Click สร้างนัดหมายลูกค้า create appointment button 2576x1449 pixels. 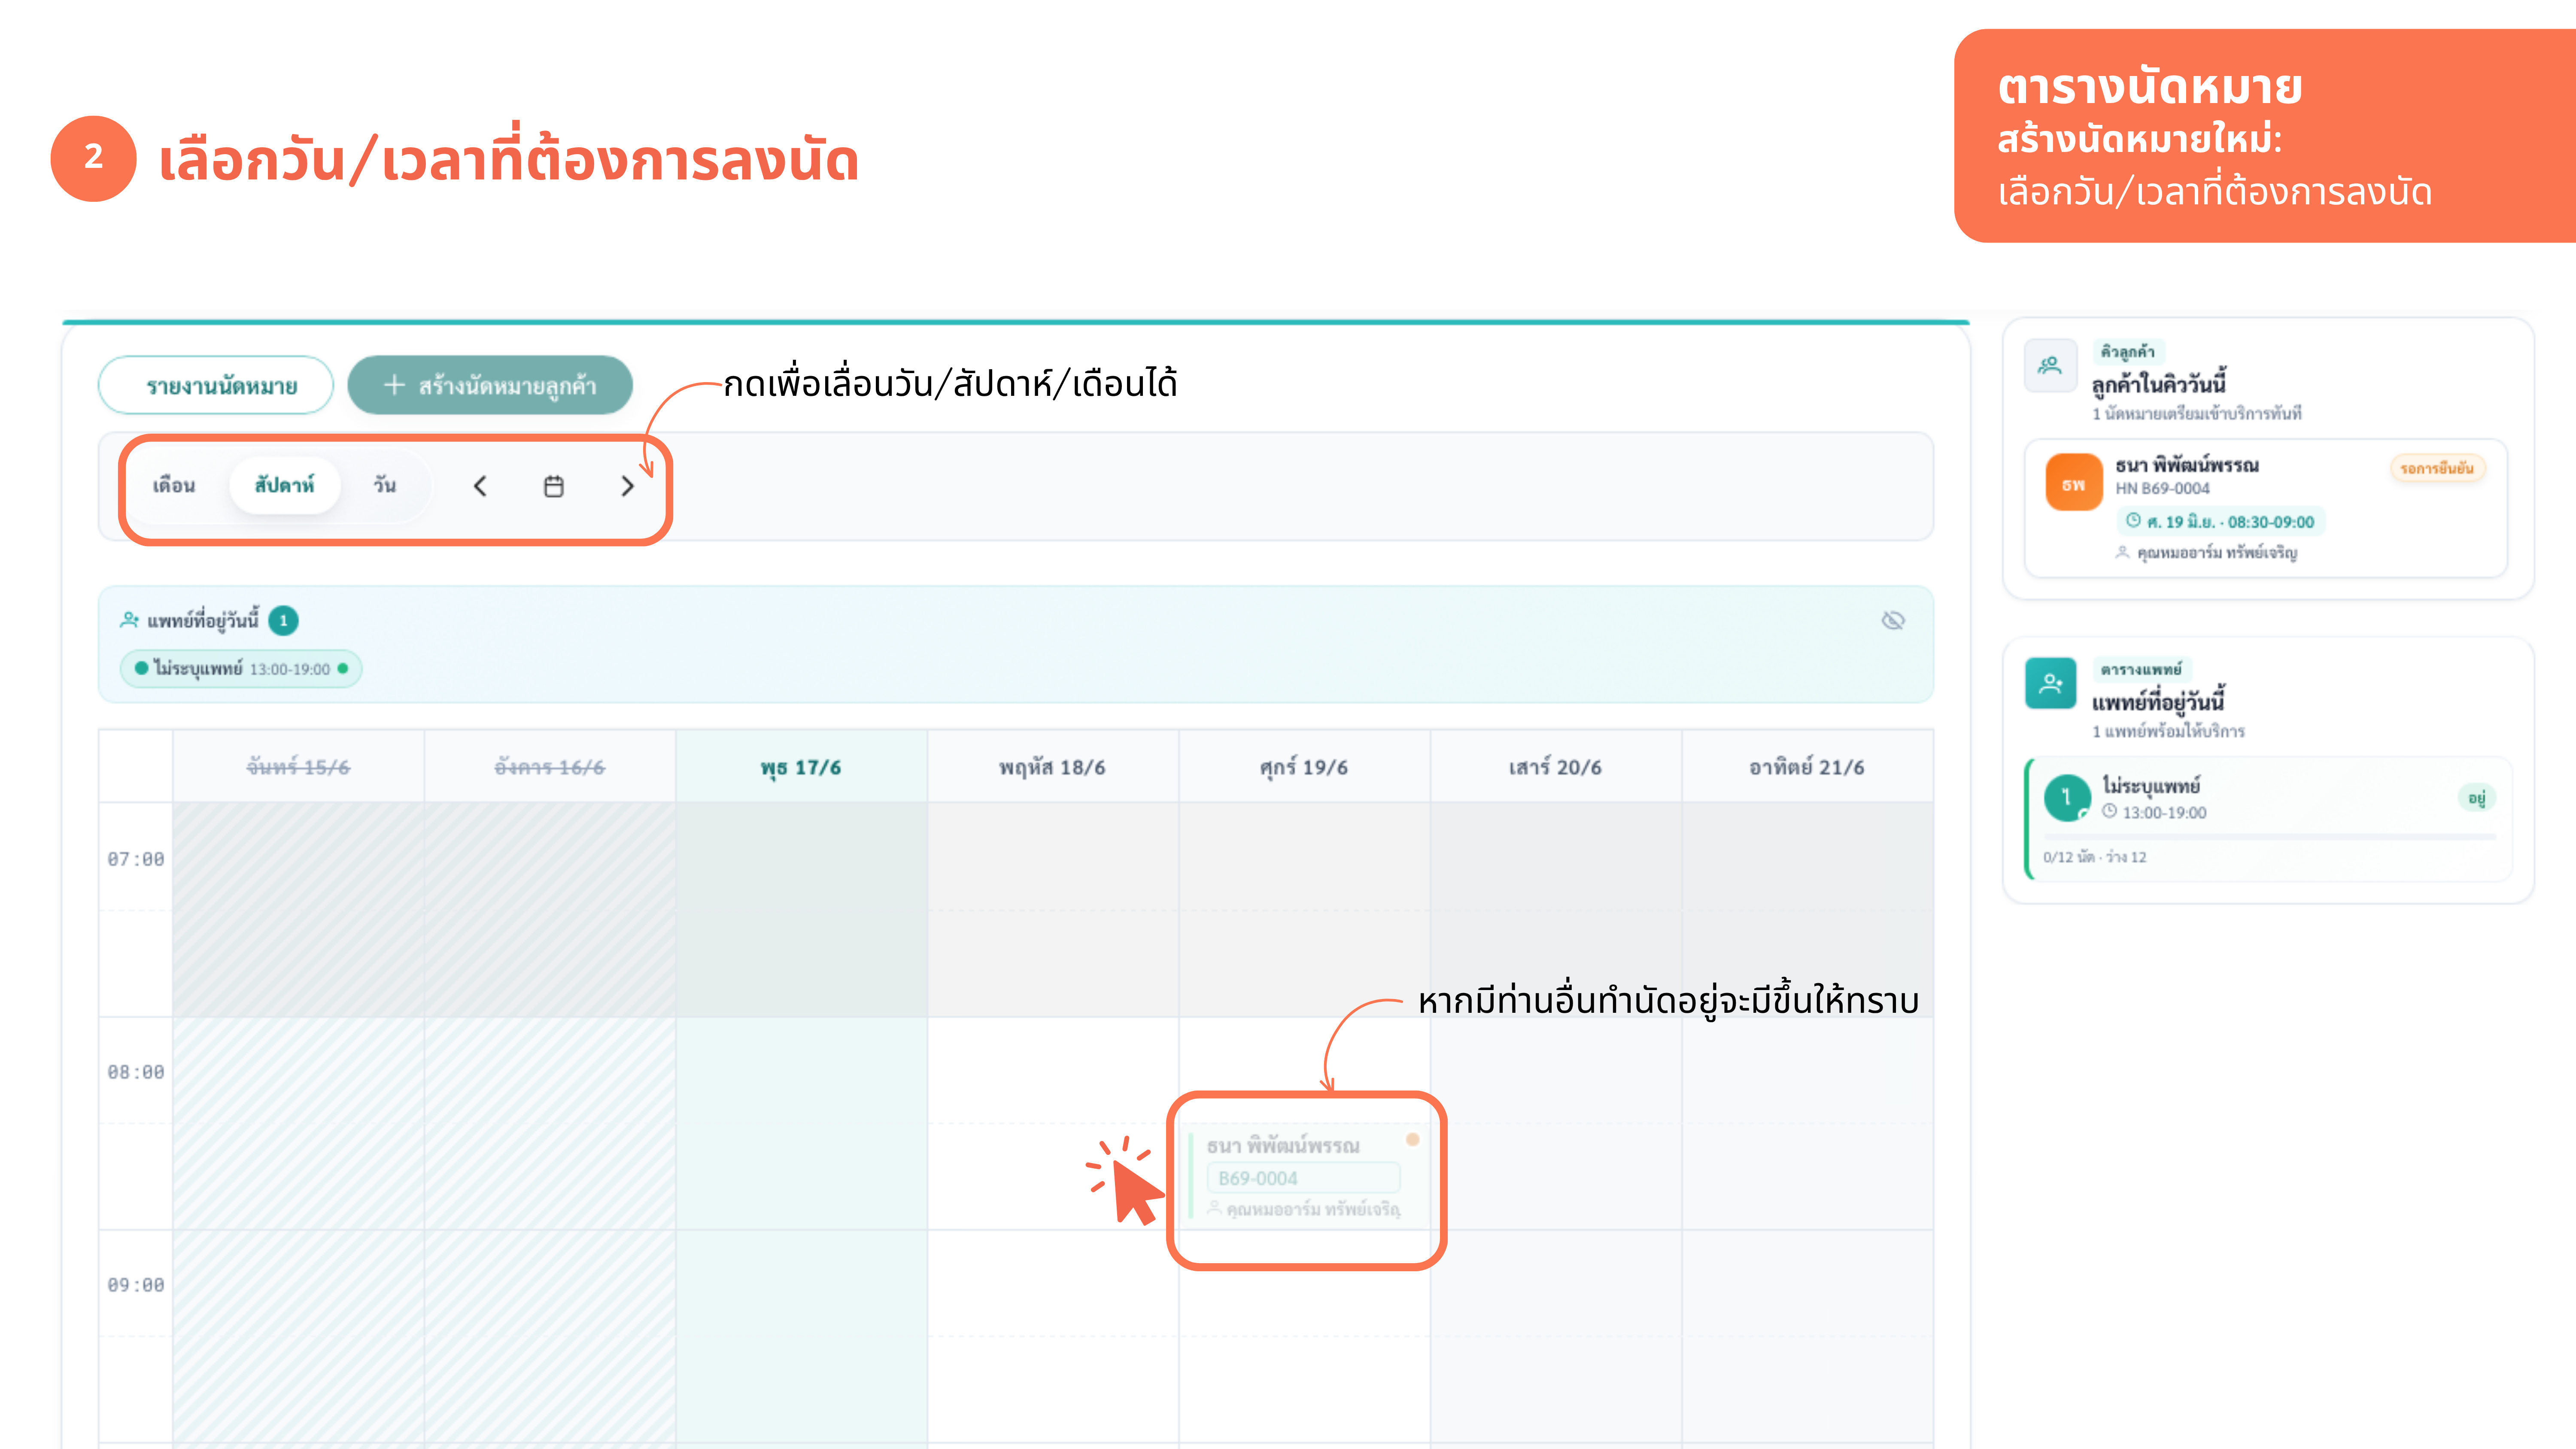[490, 385]
